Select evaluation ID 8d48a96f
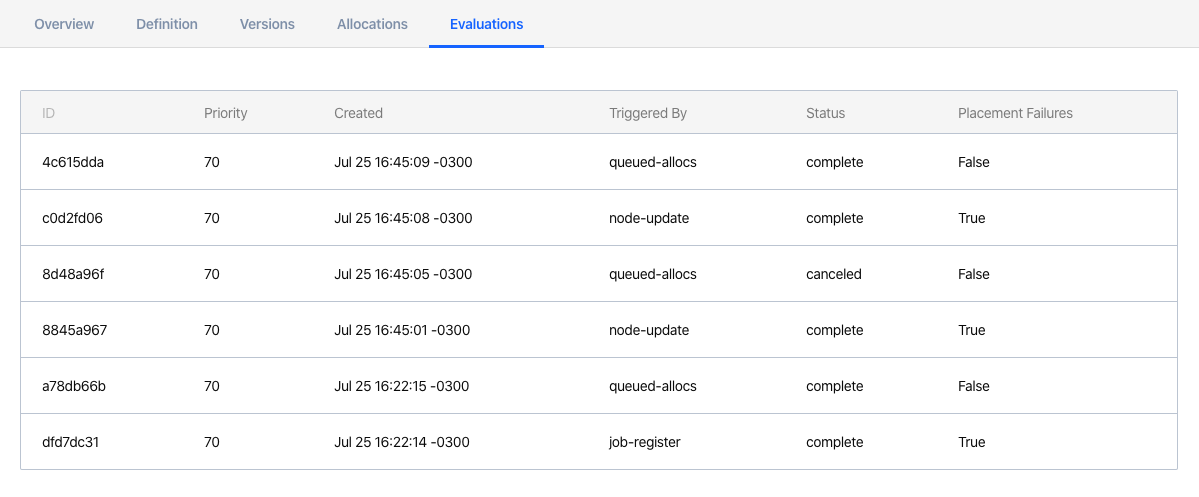Image resolution: width=1199 pixels, height=497 pixels. 73,274
